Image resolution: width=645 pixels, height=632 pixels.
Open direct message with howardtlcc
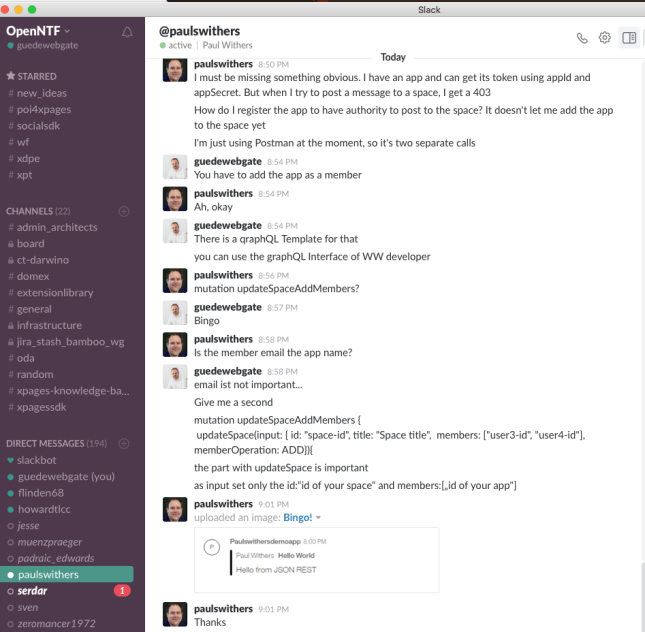39,509
